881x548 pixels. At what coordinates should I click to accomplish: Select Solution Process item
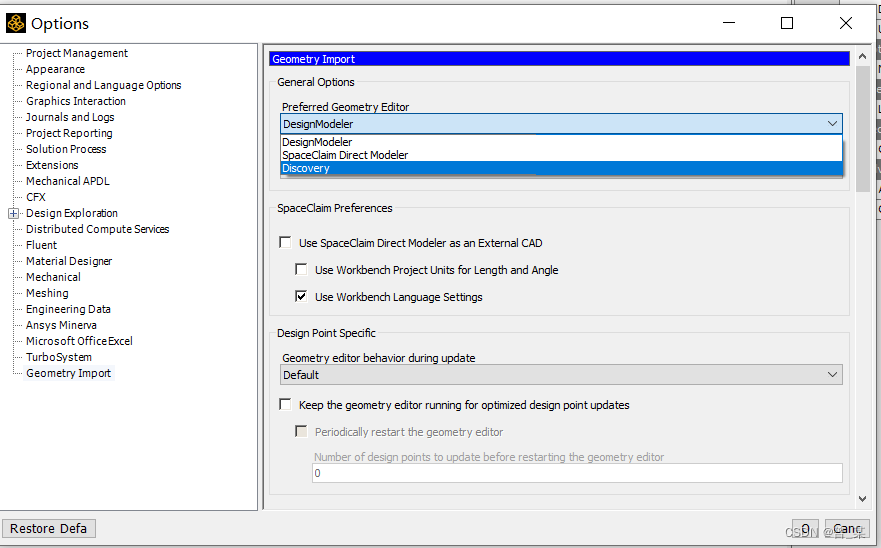[x=66, y=149]
